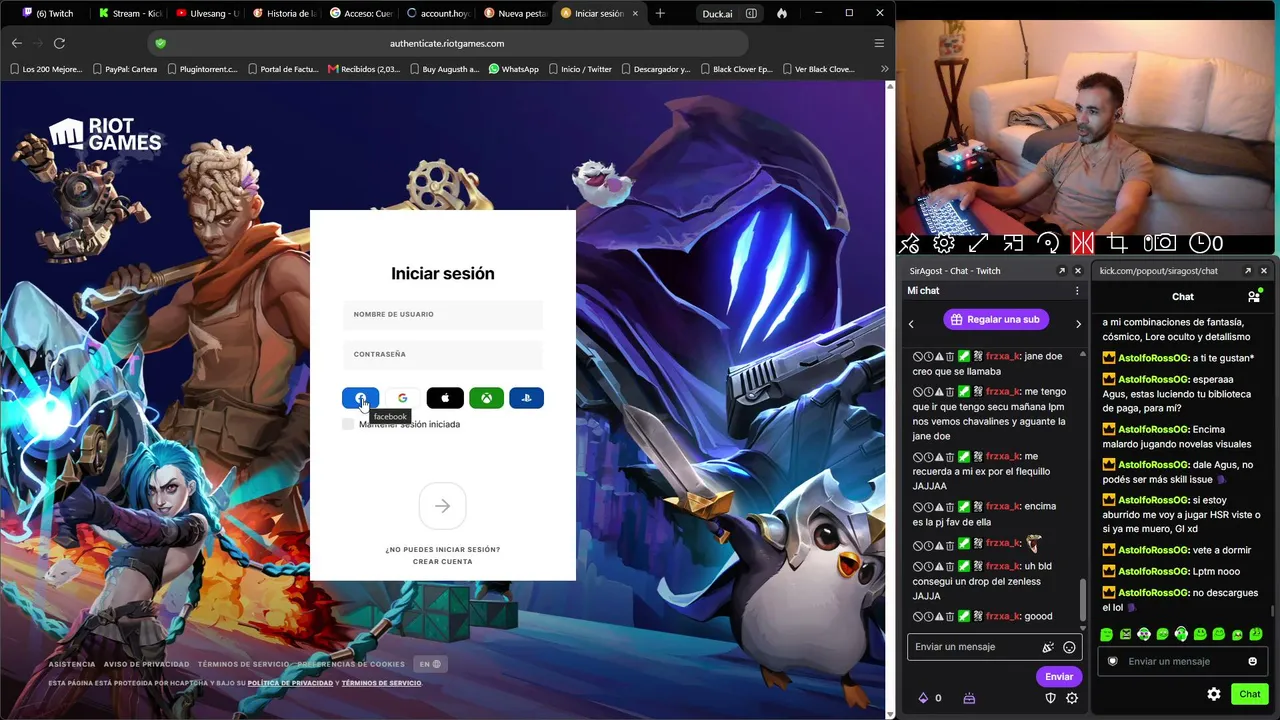Click the Twitch shield moderation icon

click(x=1051, y=698)
